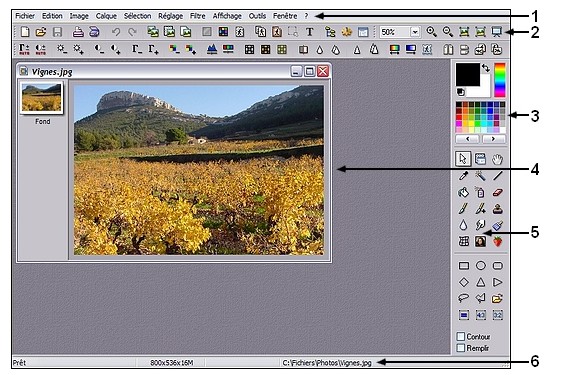Viewport: 564px width, 375px height.
Task: Open the Affichage menu
Action: click(227, 16)
